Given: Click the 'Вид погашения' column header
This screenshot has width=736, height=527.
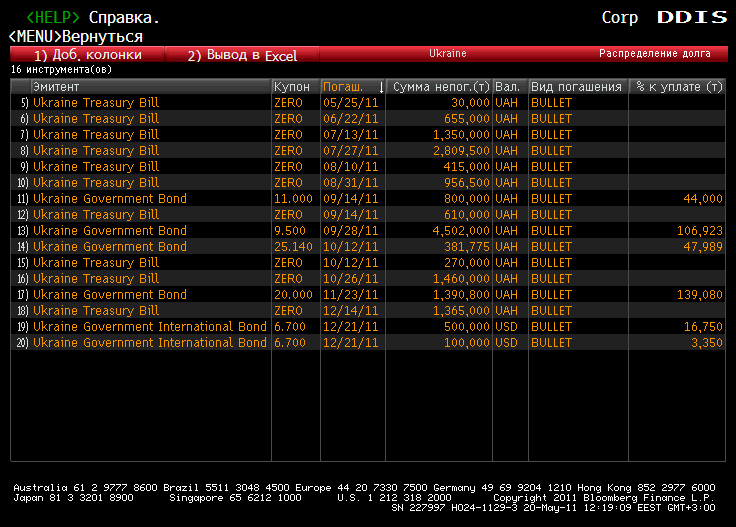Looking at the screenshot, I should [576, 87].
